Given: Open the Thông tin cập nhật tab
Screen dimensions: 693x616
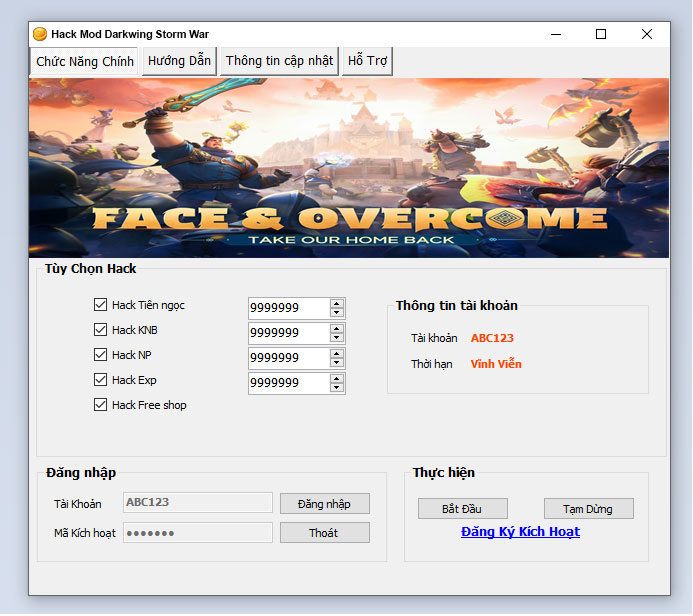Looking at the screenshot, I should click(279, 61).
